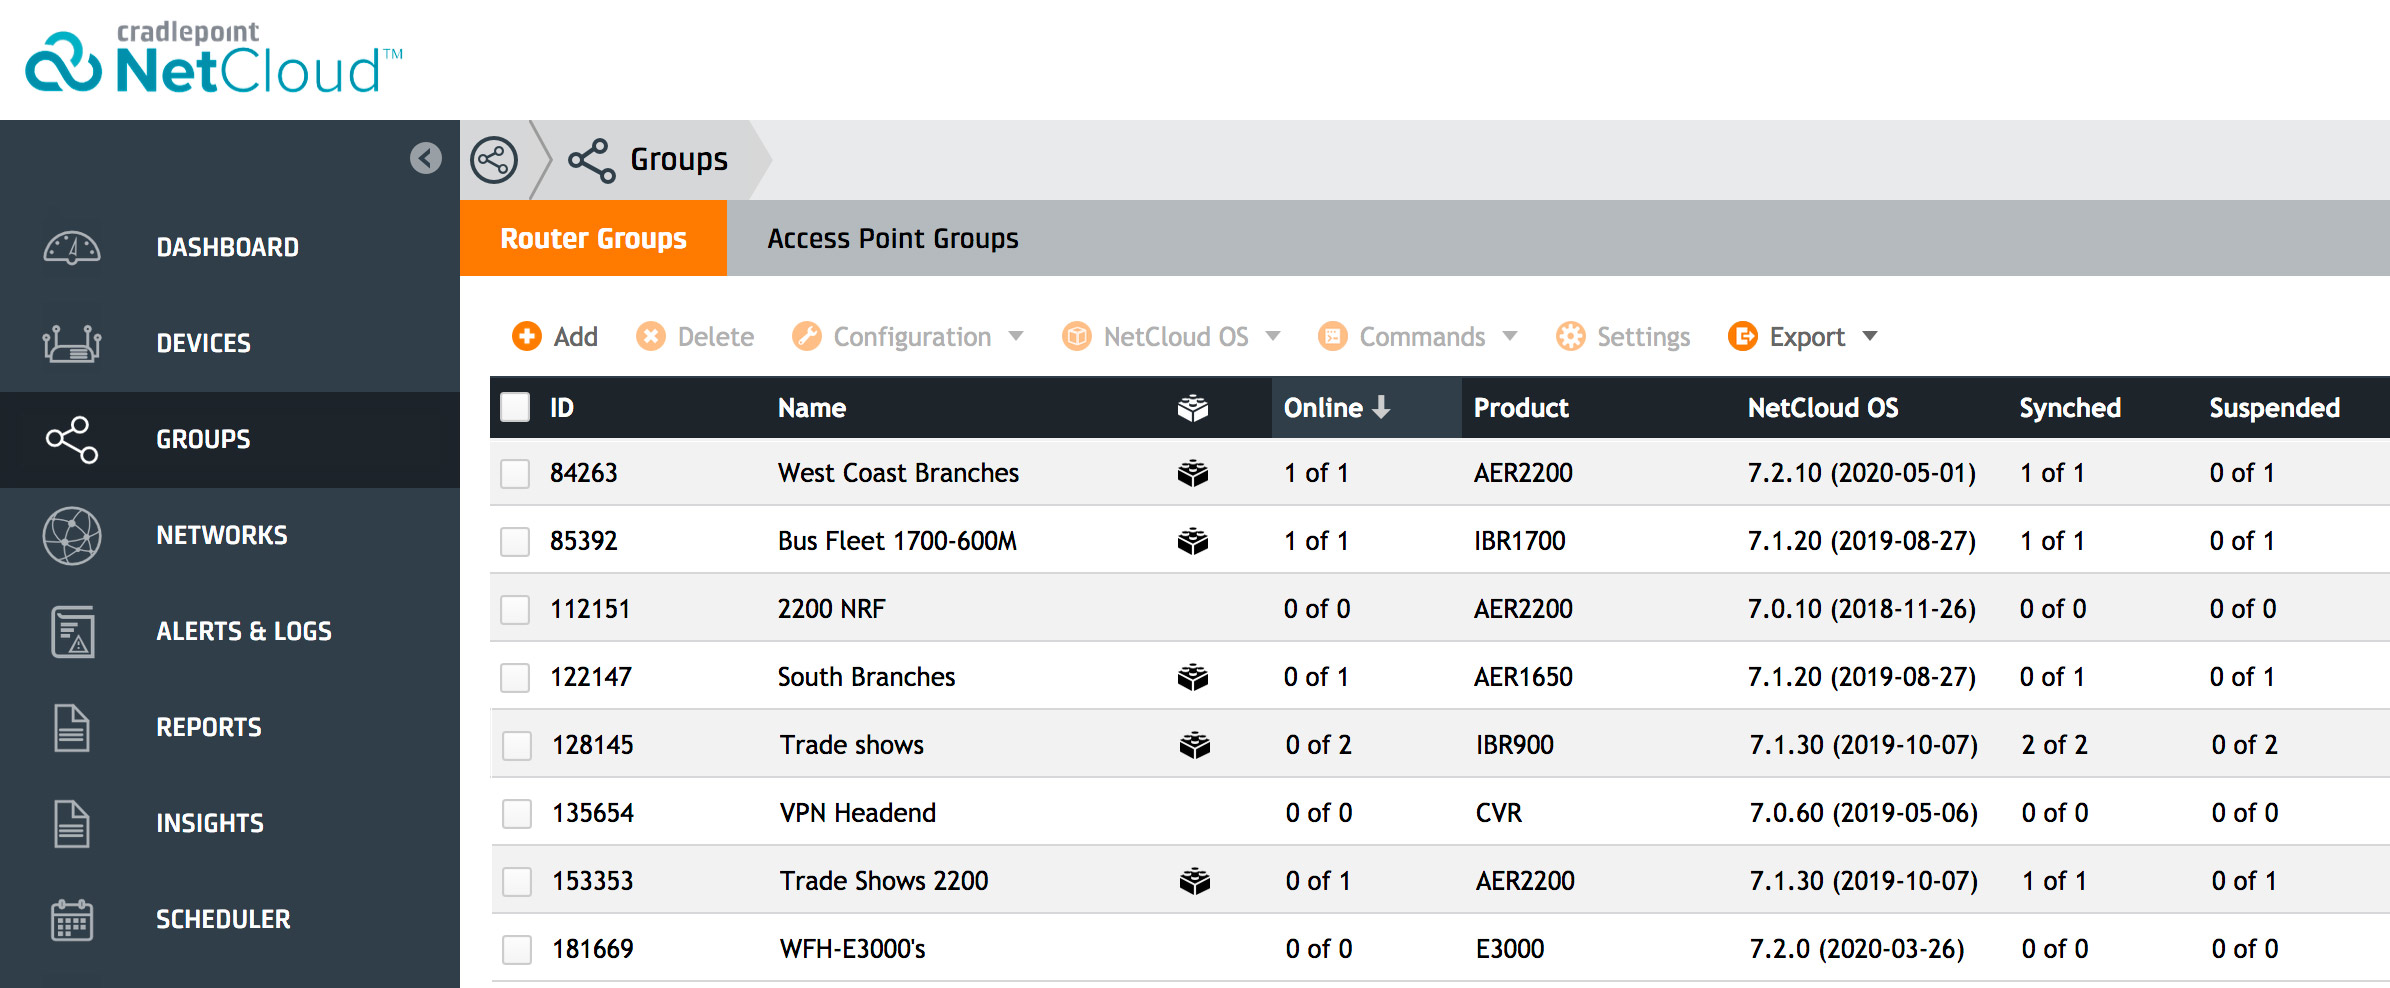
Task: Switch to Access Point Groups tab
Action: pos(892,239)
